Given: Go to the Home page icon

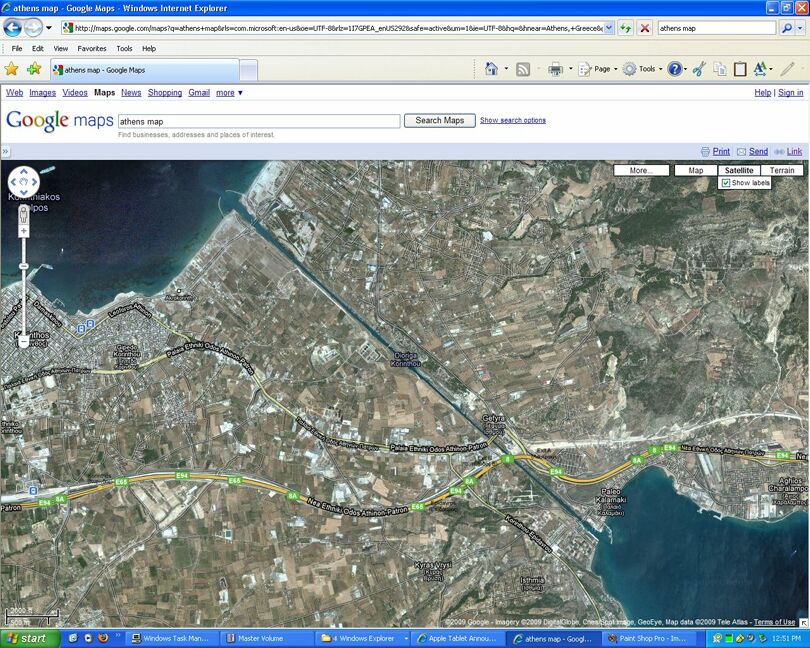Looking at the screenshot, I should [491, 69].
